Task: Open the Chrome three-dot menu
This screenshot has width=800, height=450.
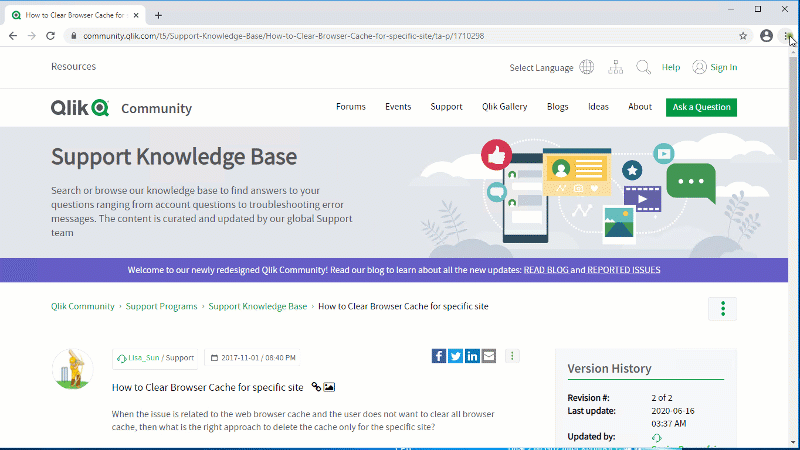Action: click(786, 35)
